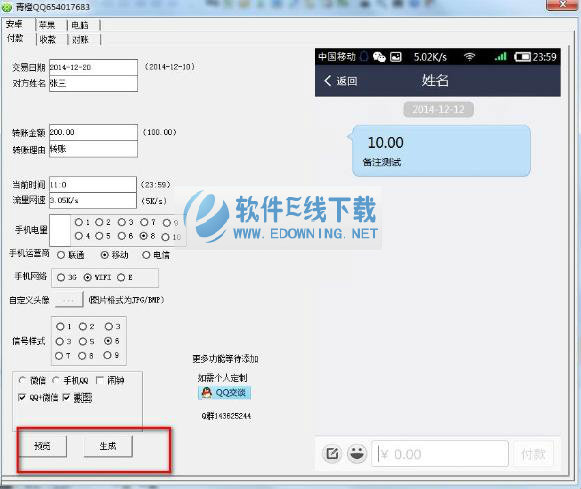Image resolution: width=581 pixels, height=489 pixels.
Task: Switch to the 安卓 tab
Action: pyautogui.click(x=15, y=25)
